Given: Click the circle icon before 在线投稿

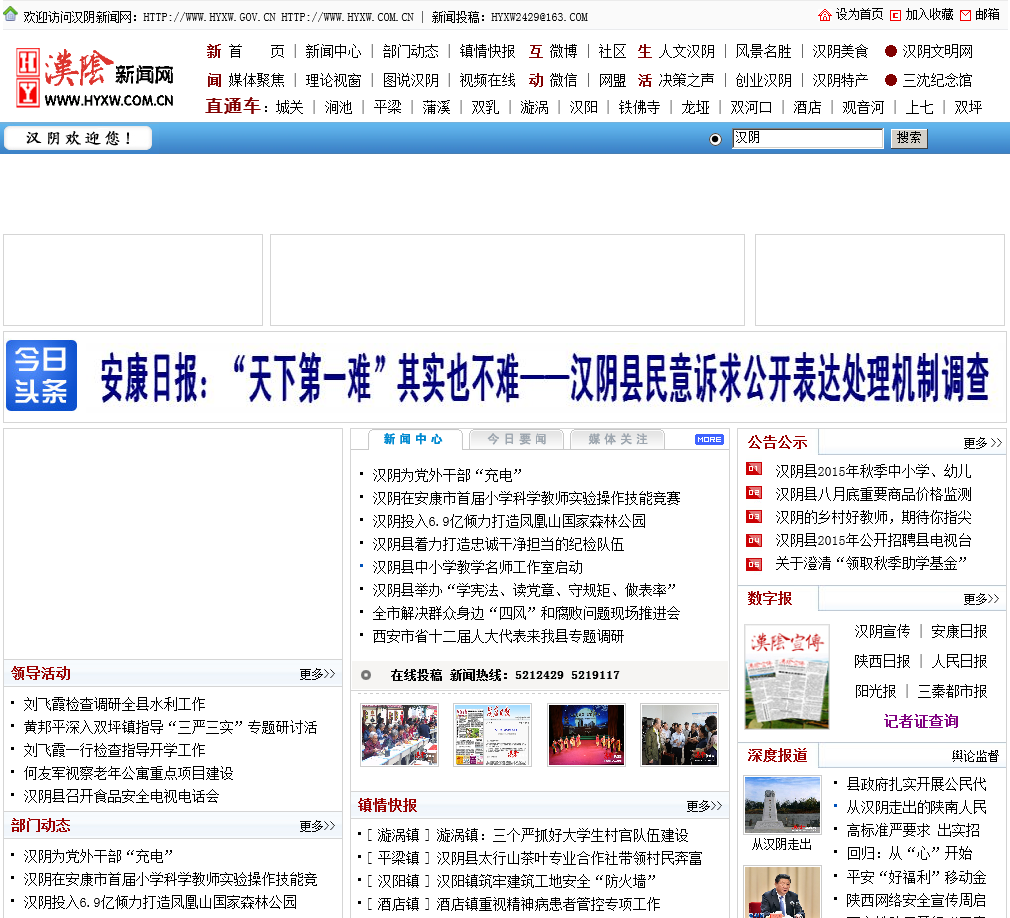Looking at the screenshot, I should pos(366,675).
